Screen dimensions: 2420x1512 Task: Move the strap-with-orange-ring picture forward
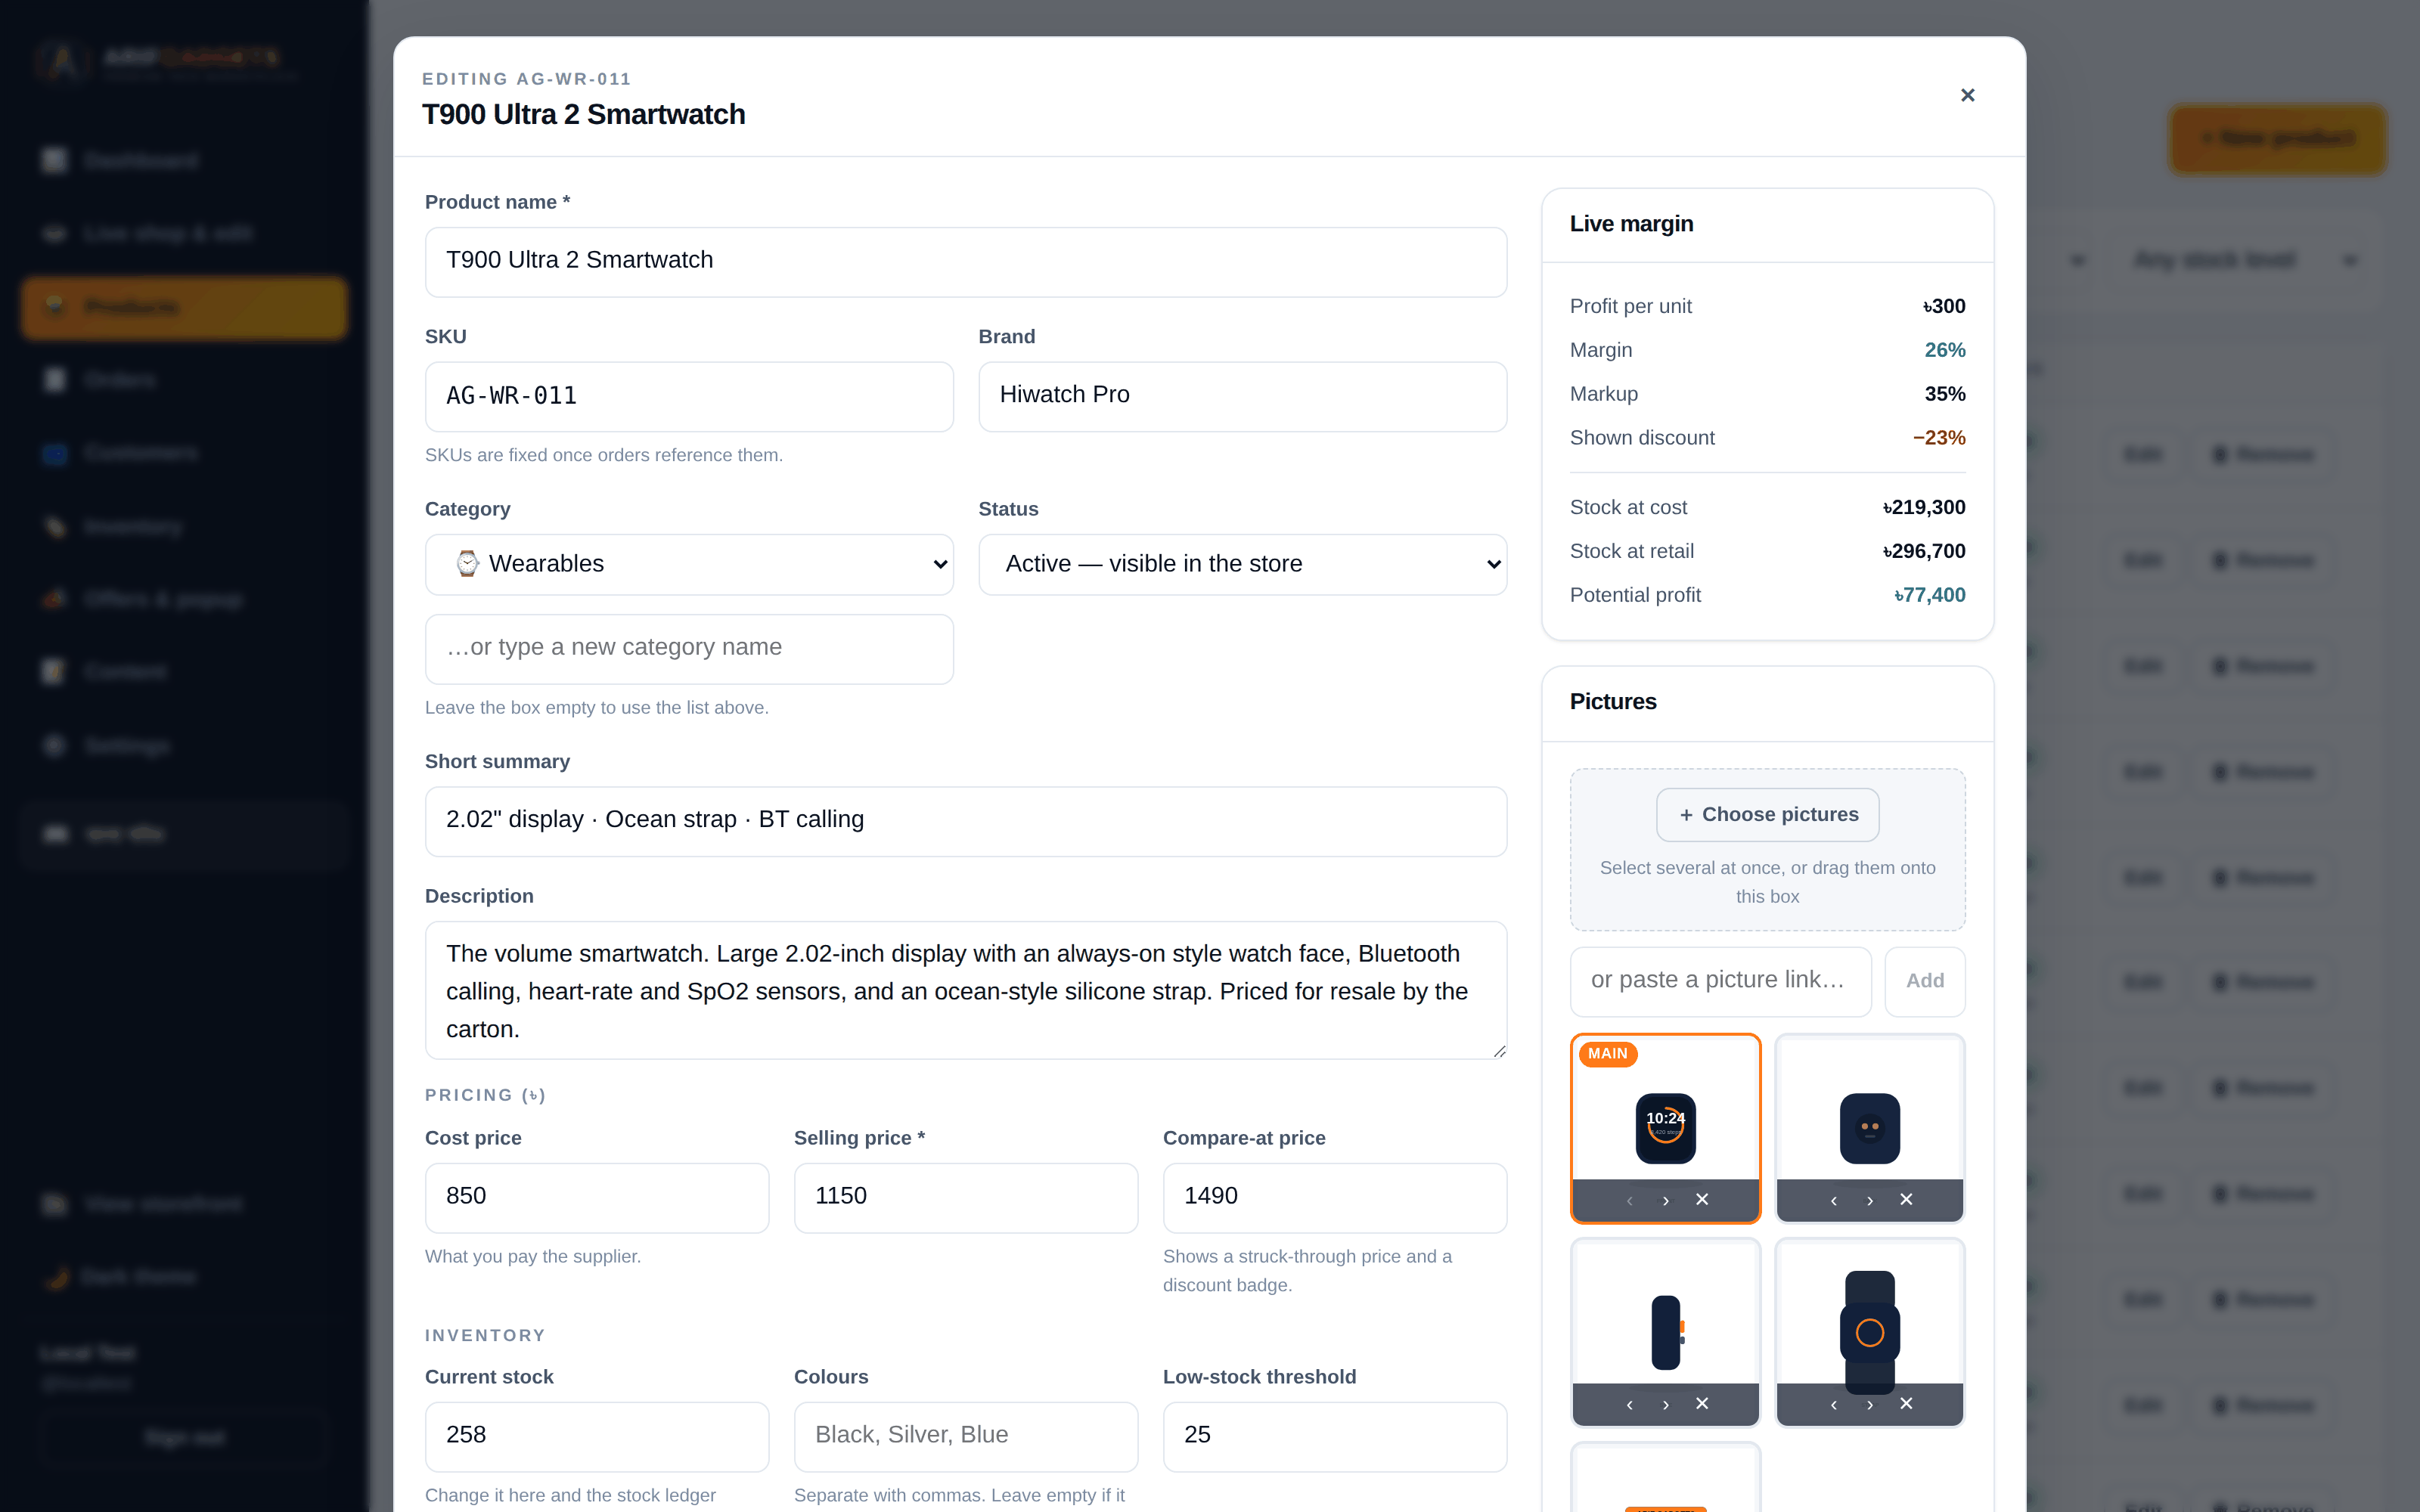[1870, 1404]
